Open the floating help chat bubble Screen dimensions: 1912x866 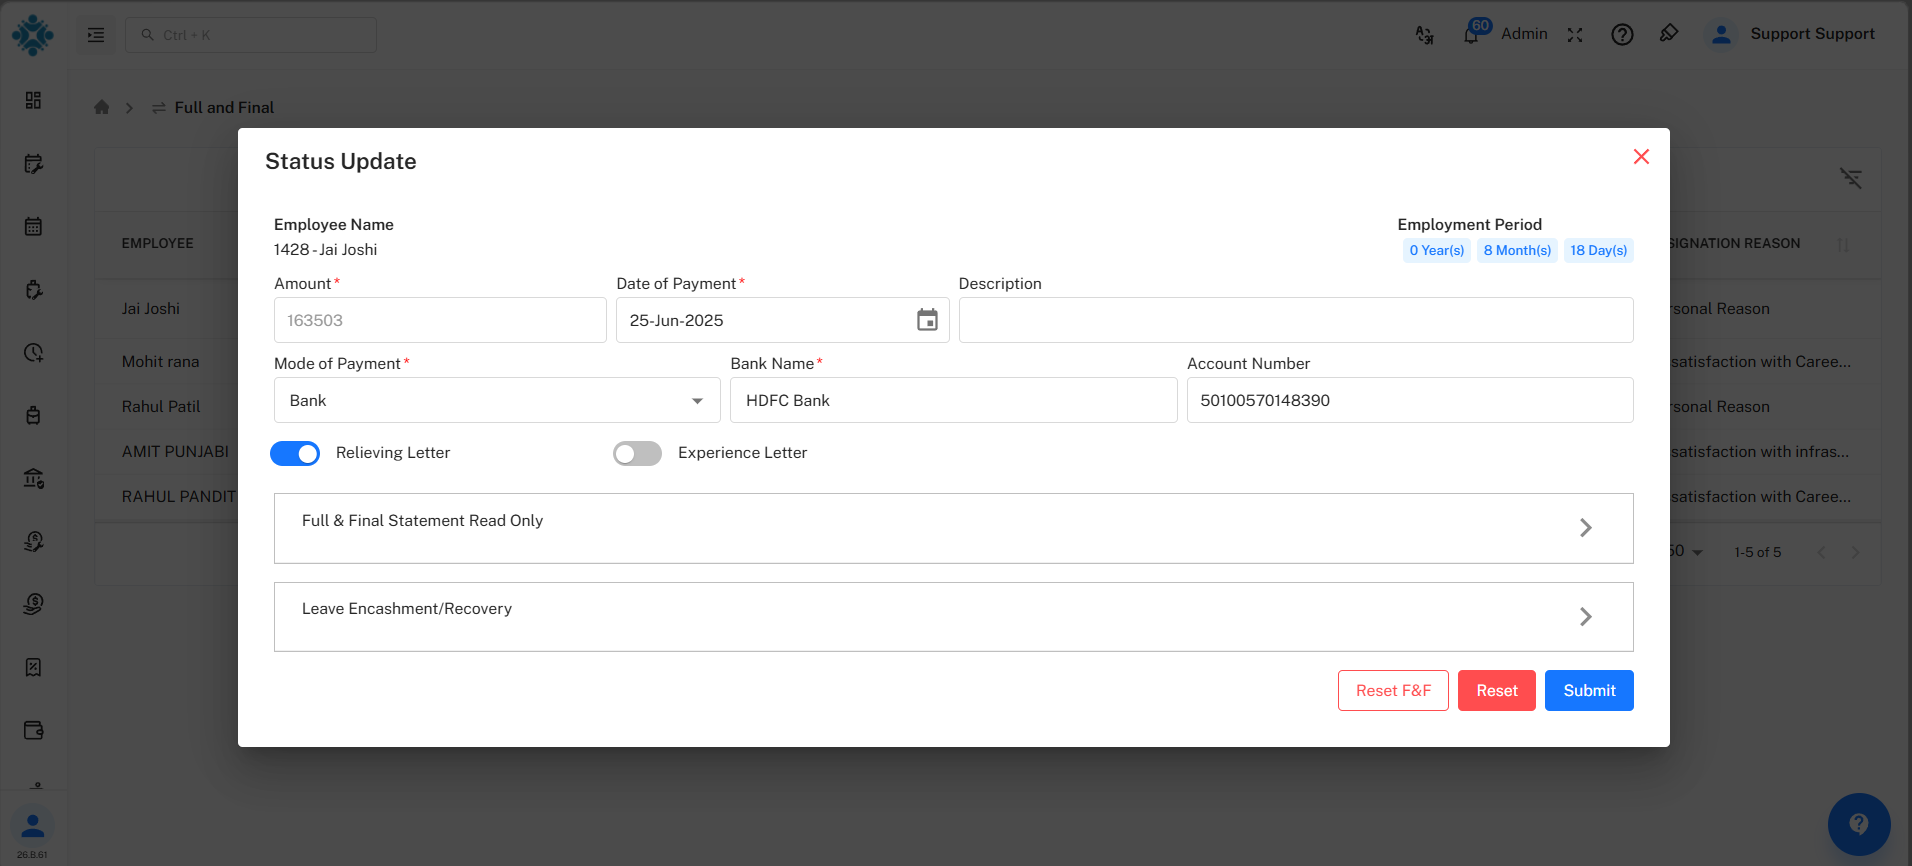1859,825
